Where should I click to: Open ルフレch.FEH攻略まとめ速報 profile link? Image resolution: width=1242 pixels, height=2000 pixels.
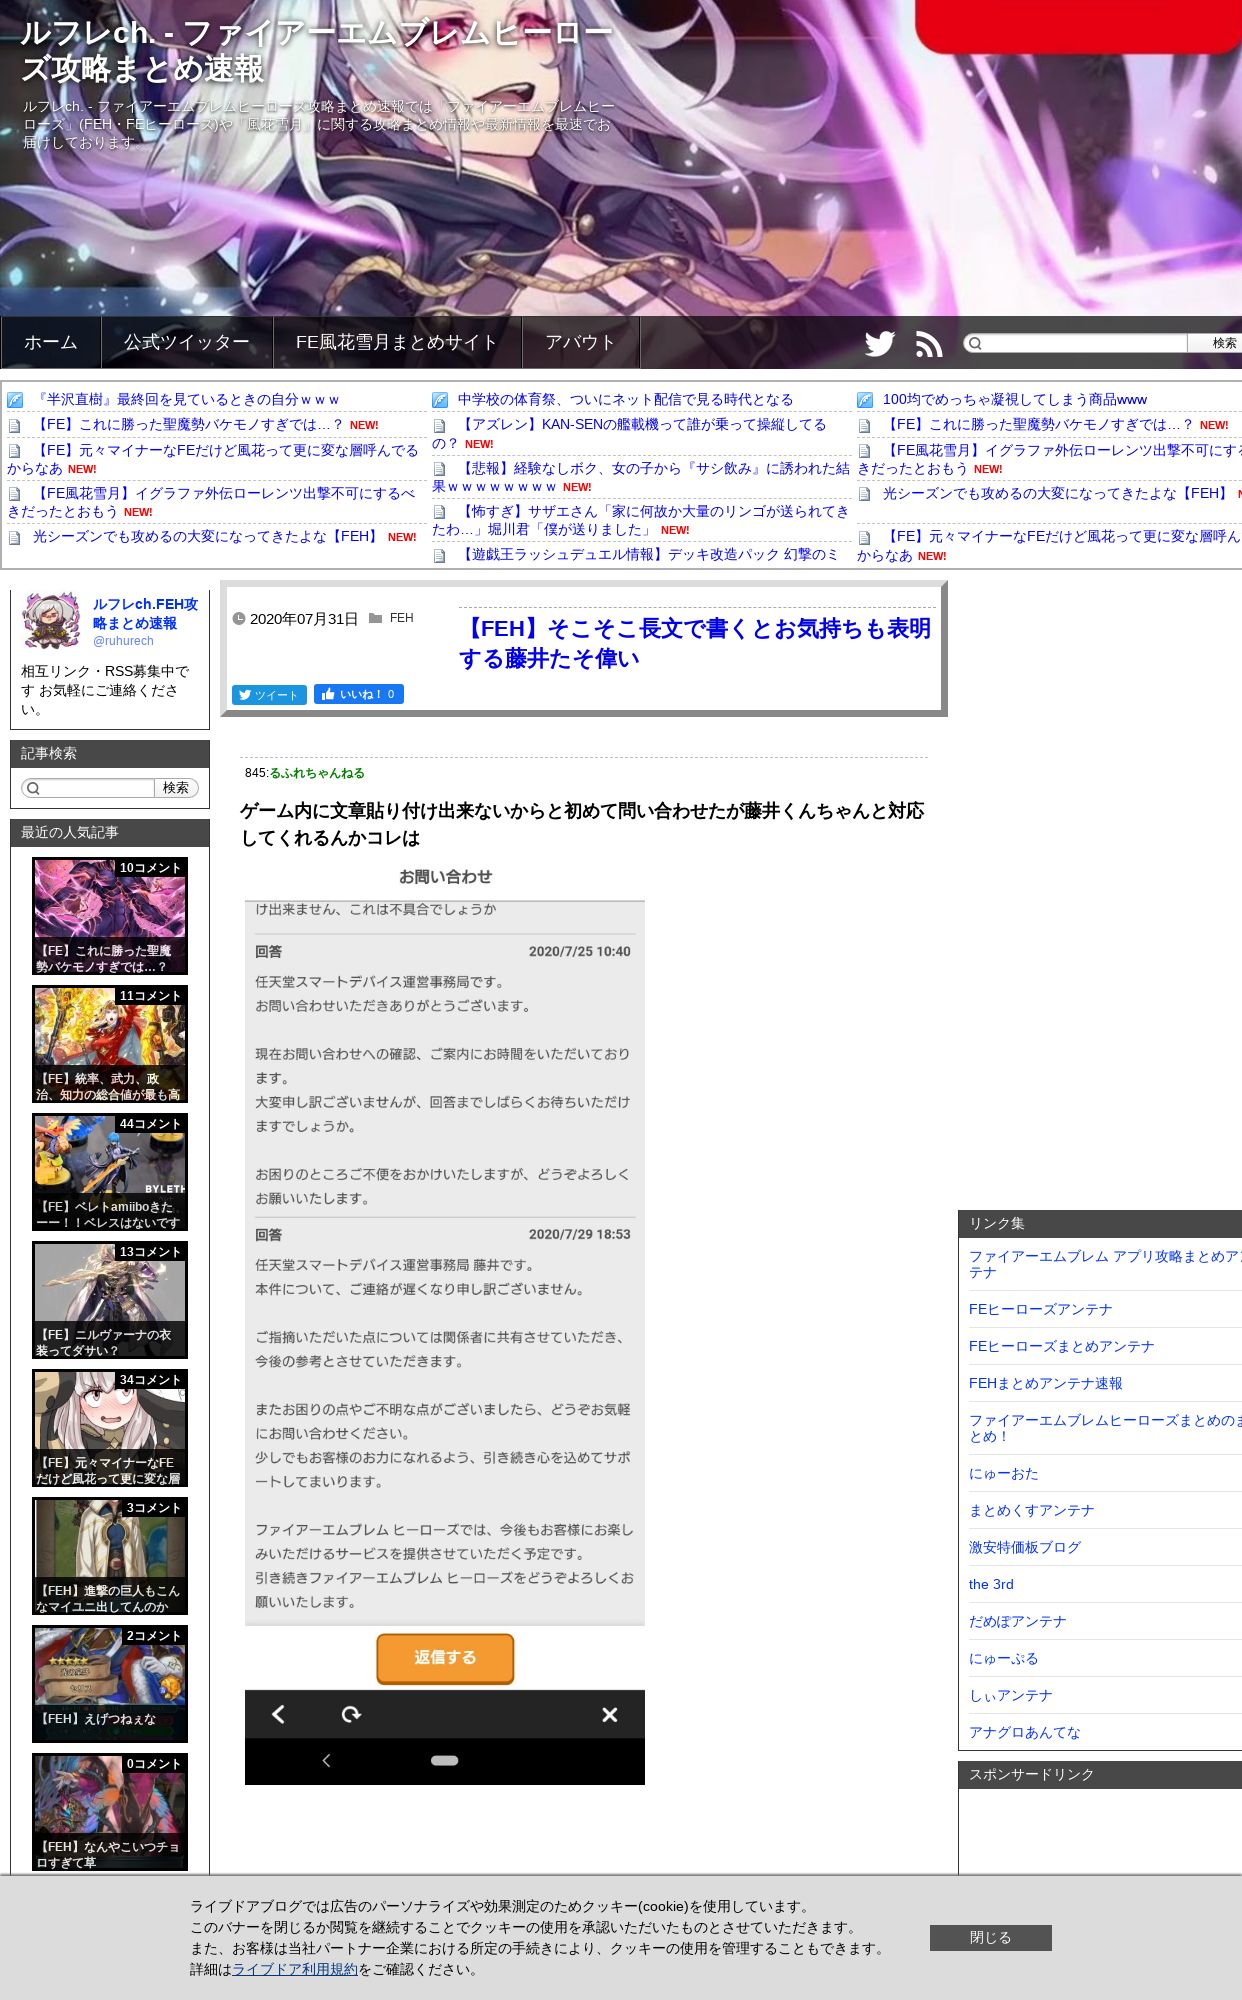[x=145, y=613]
